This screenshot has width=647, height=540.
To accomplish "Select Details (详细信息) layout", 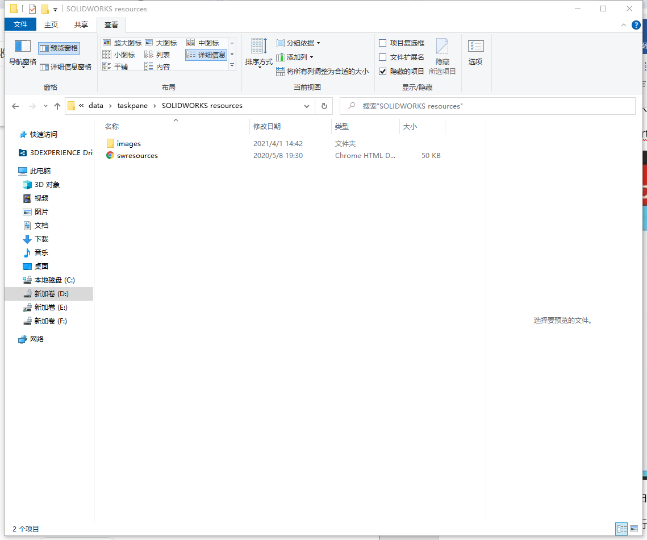I will [x=206, y=55].
